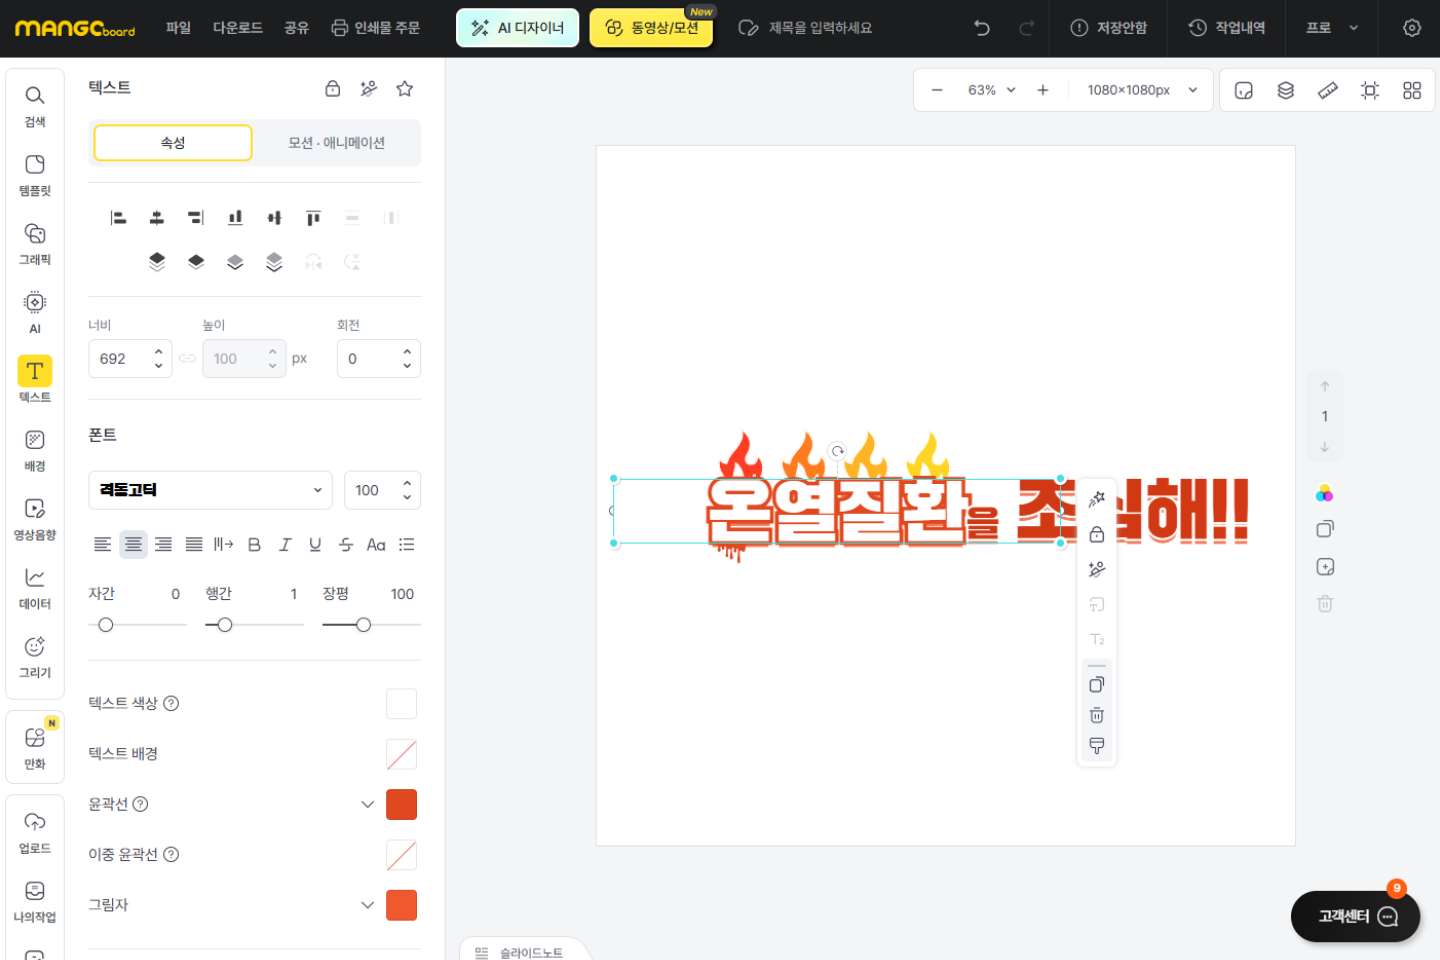Open the 고객센터 support chat button
The width and height of the screenshot is (1440, 960).
(x=1355, y=916)
